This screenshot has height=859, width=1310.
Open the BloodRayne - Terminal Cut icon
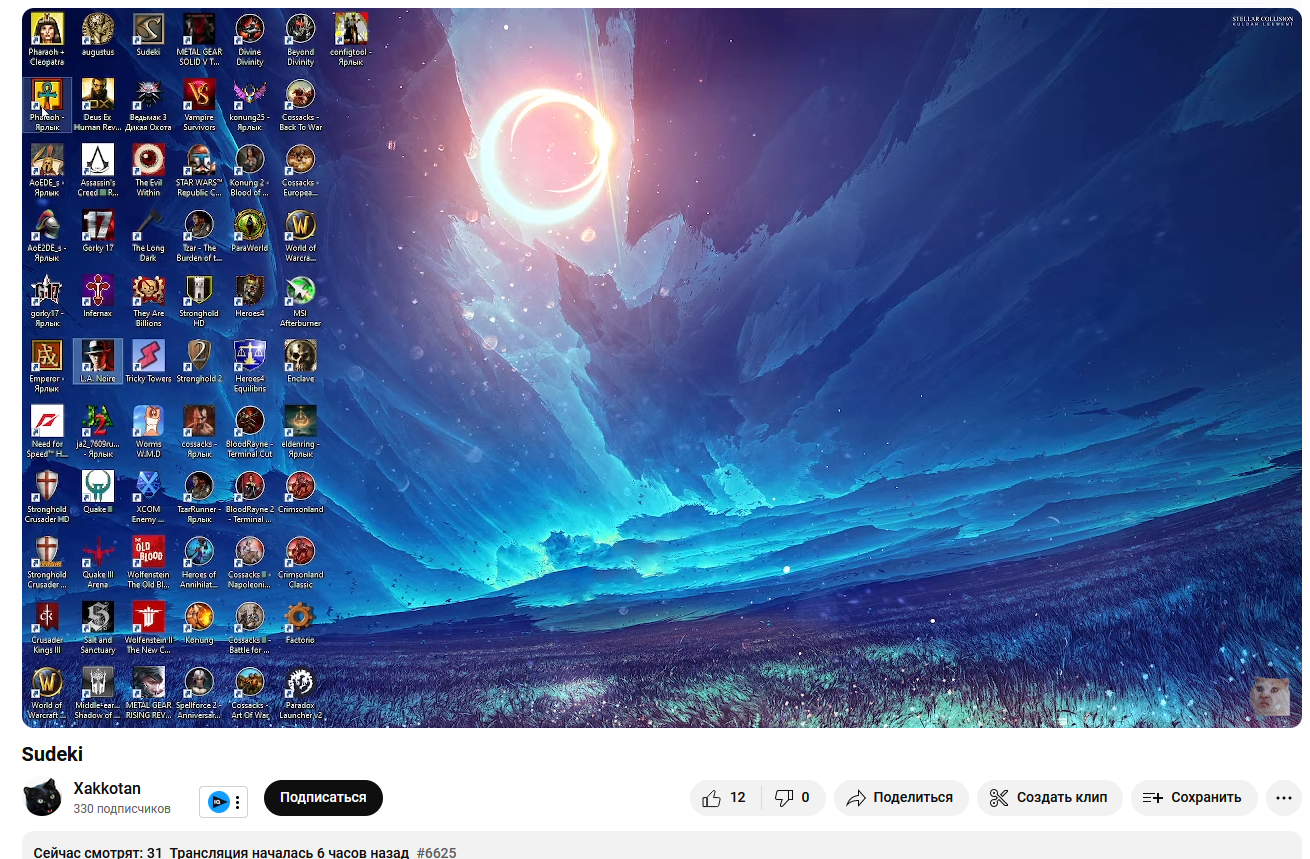tap(249, 431)
